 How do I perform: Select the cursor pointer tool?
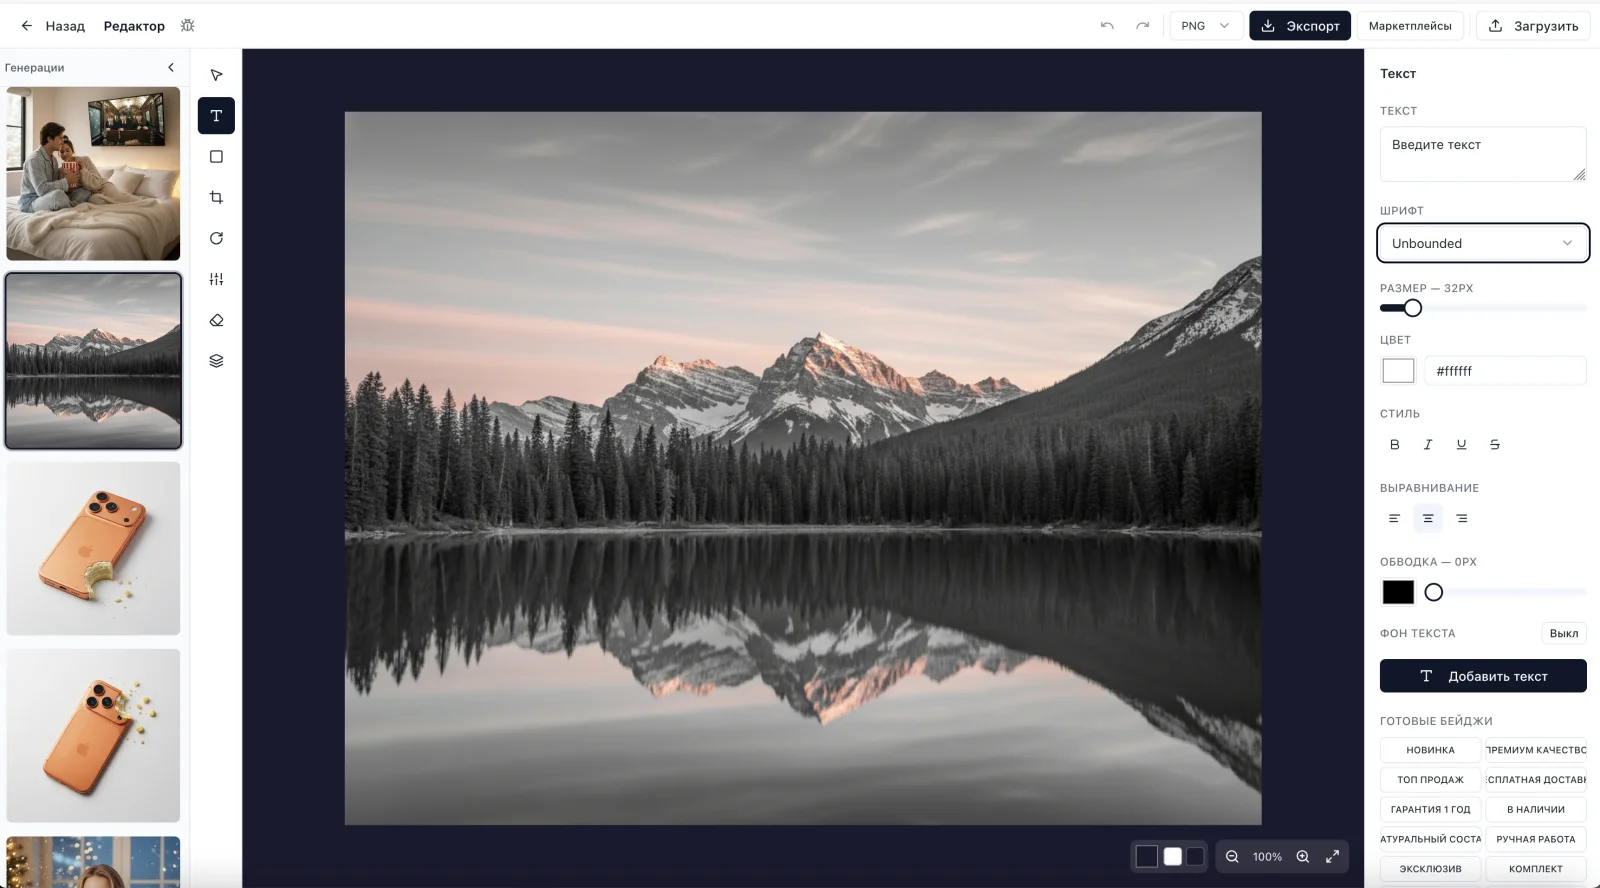coord(216,75)
